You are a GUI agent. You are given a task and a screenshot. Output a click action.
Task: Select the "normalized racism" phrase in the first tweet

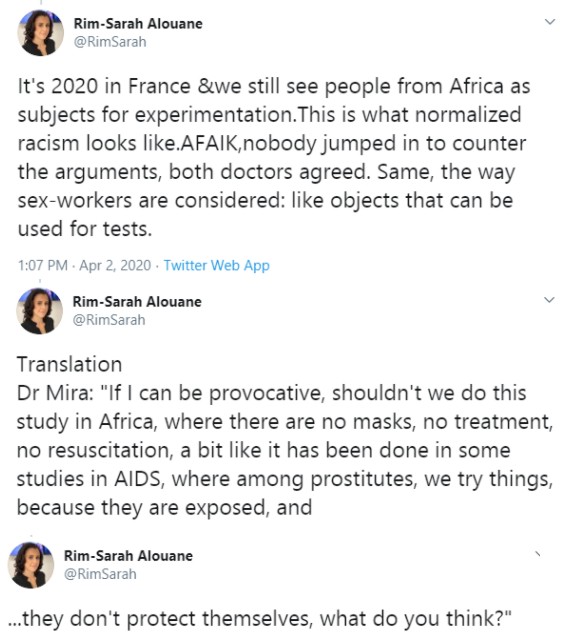pos(269,129)
